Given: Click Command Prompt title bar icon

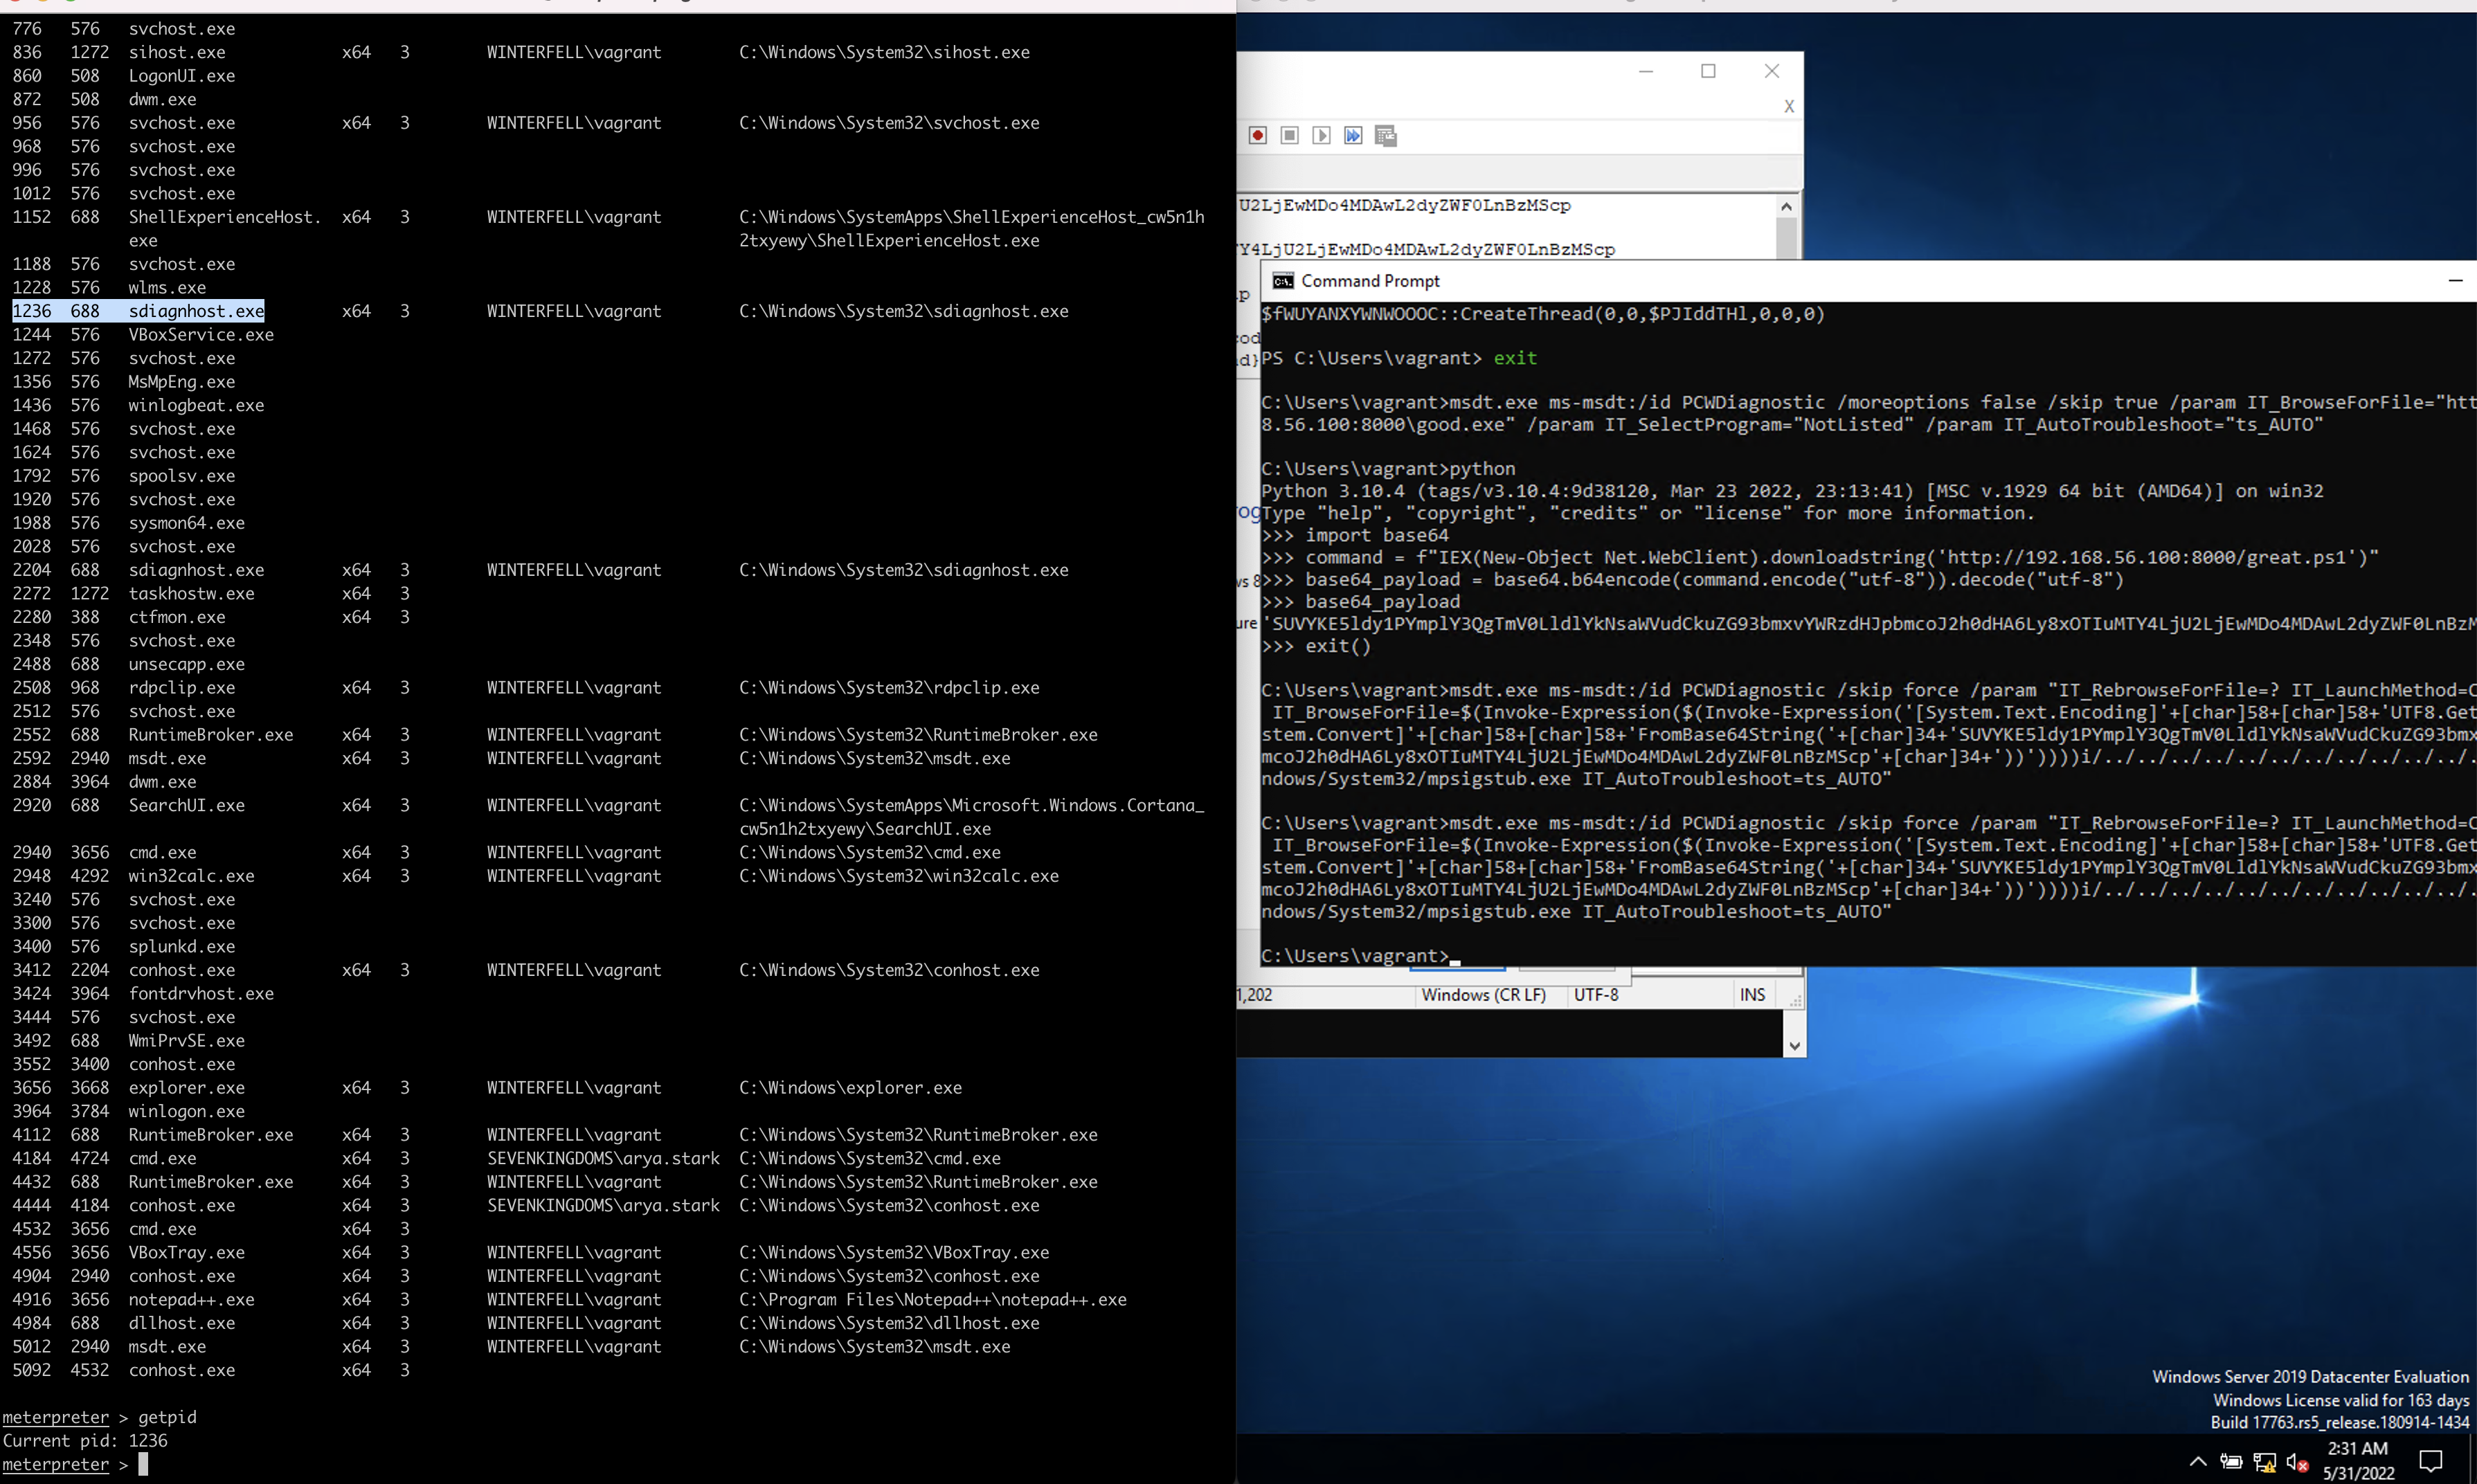Looking at the screenshot, I should 1282,281.
